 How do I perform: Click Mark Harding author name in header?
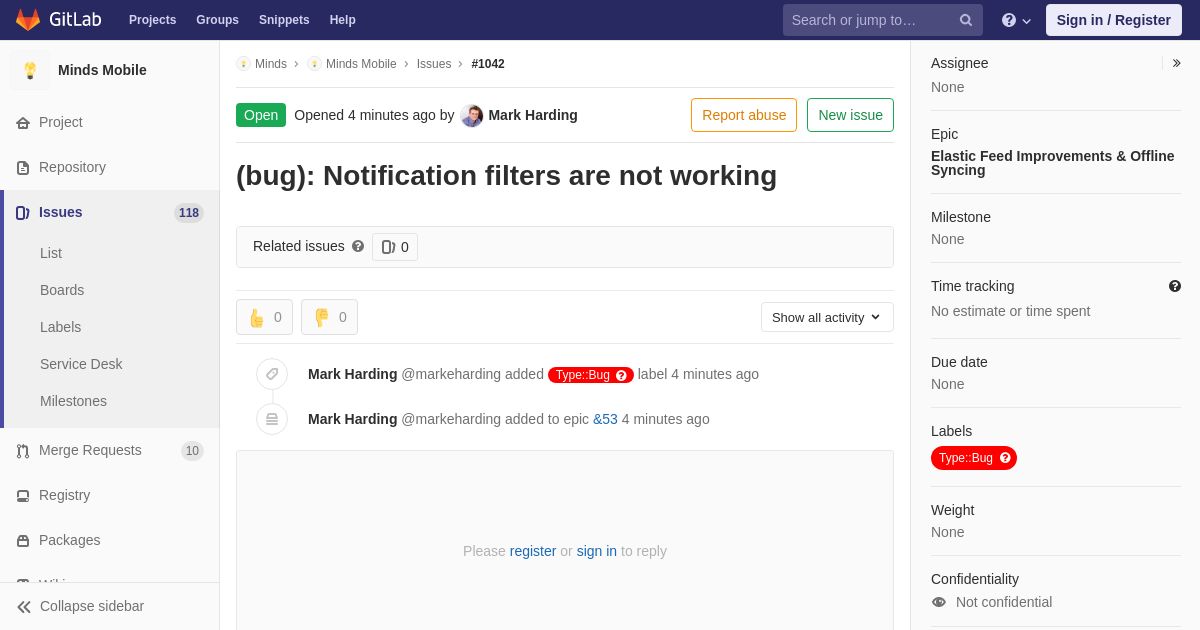point(533,115)
